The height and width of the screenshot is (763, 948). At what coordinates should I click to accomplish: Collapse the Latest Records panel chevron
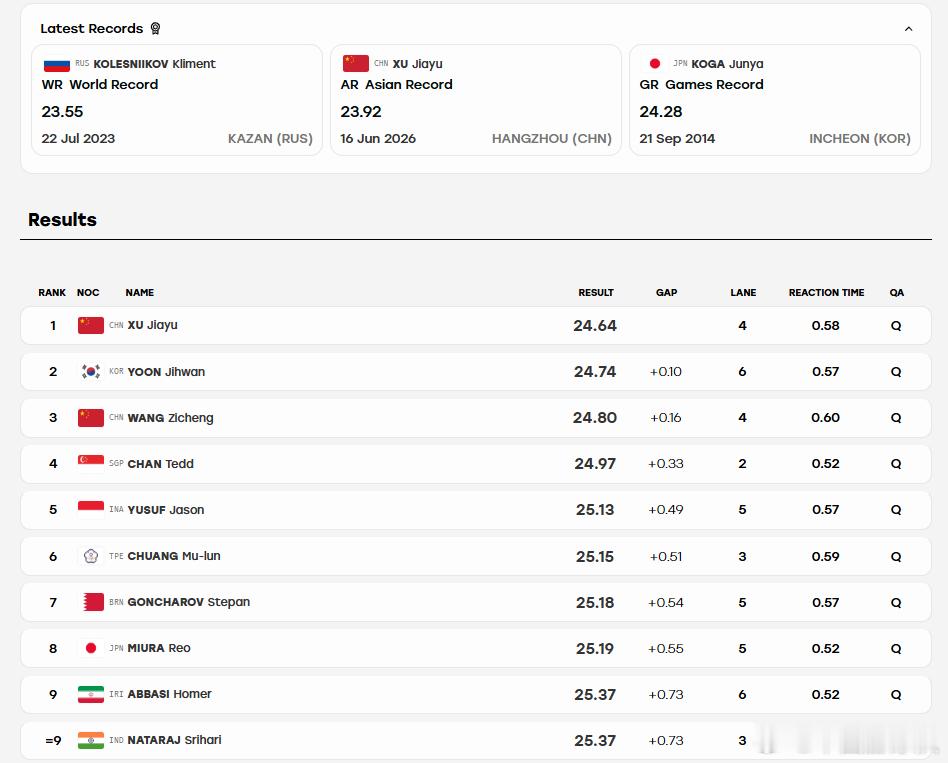pyautogui.click(x=908, y=29)
